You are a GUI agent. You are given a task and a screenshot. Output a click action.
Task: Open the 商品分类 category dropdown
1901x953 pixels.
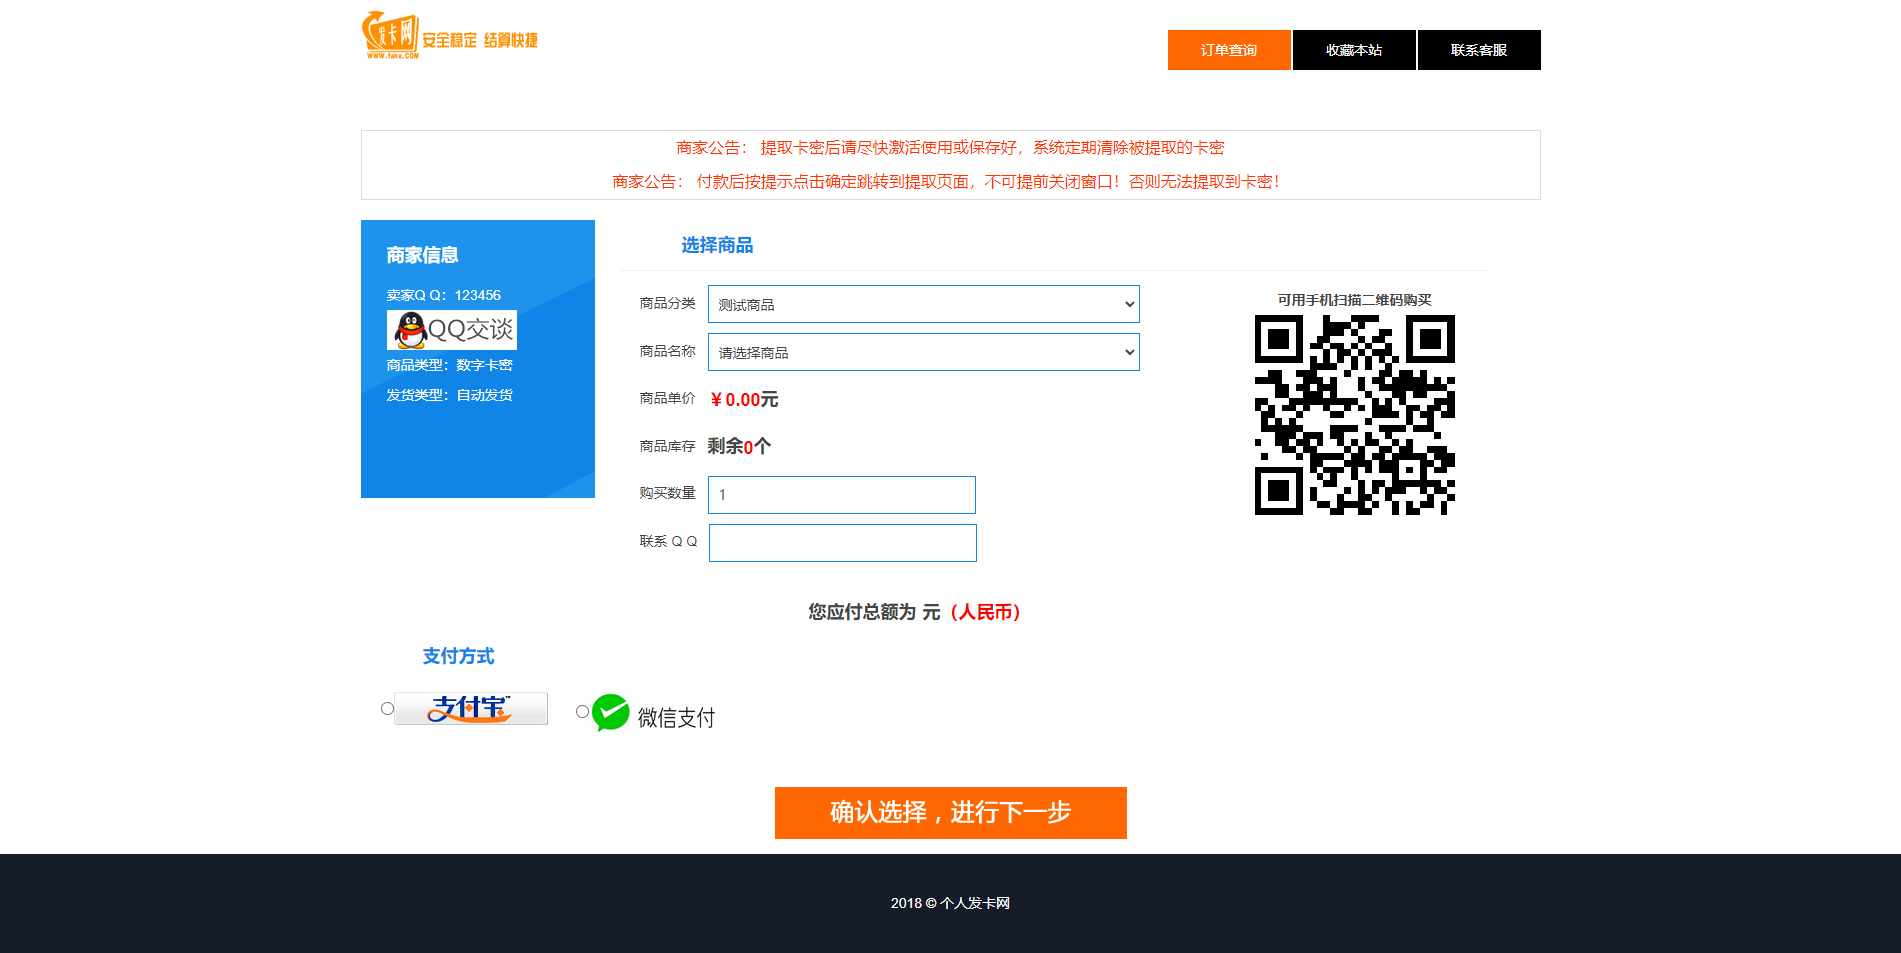(x=922, y=303)
